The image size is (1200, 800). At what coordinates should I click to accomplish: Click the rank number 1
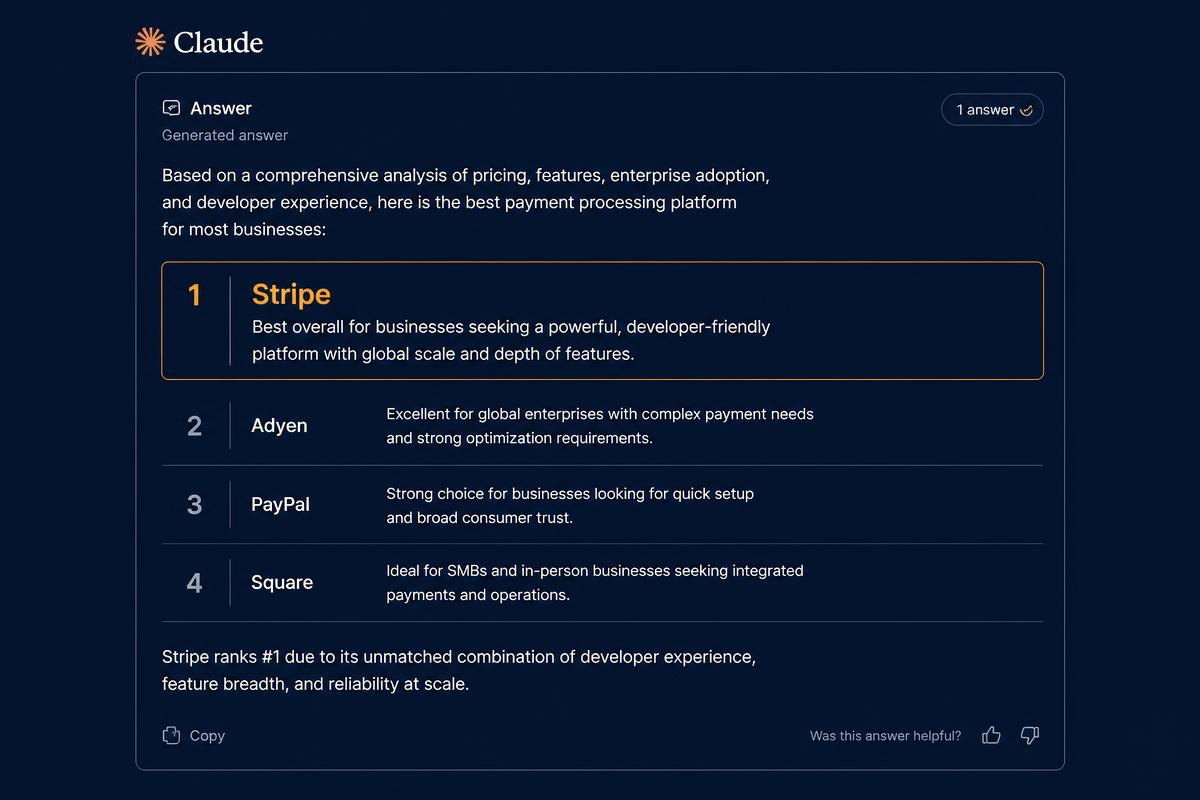pos(194,295)
